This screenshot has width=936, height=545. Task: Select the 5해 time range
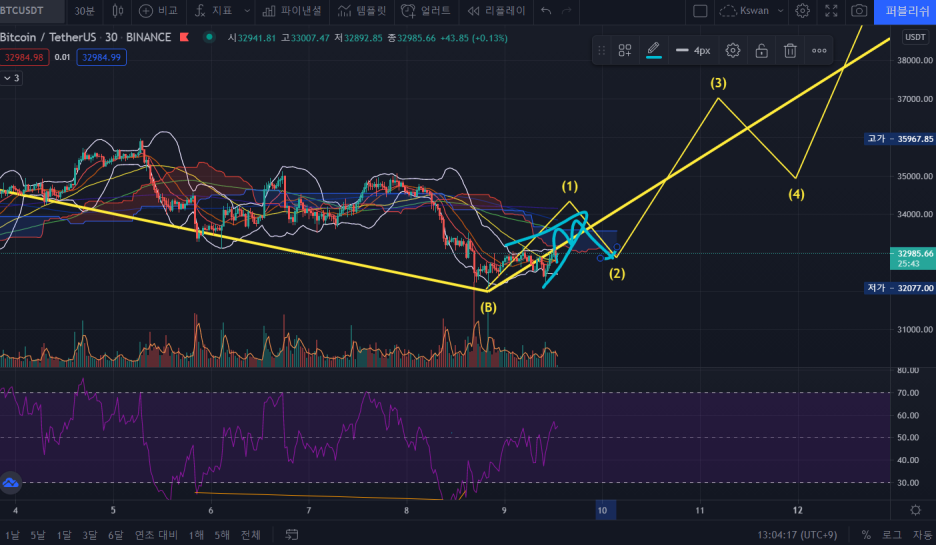[222, 535]
